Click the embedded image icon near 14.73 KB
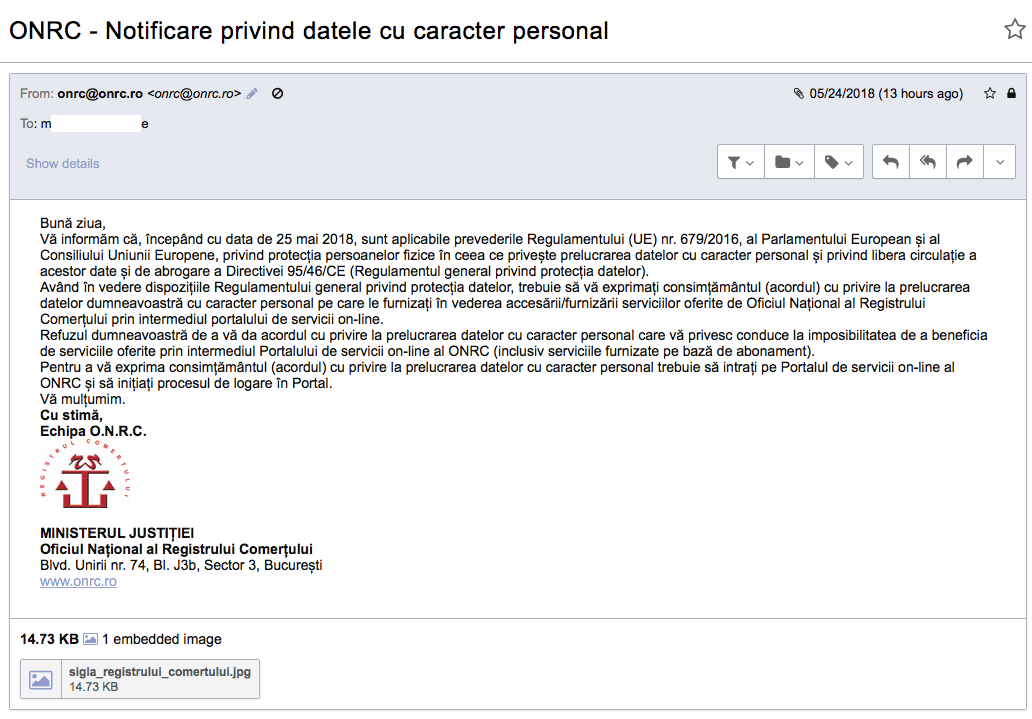Screen dimensions: 1032x719 coord(91,639)
